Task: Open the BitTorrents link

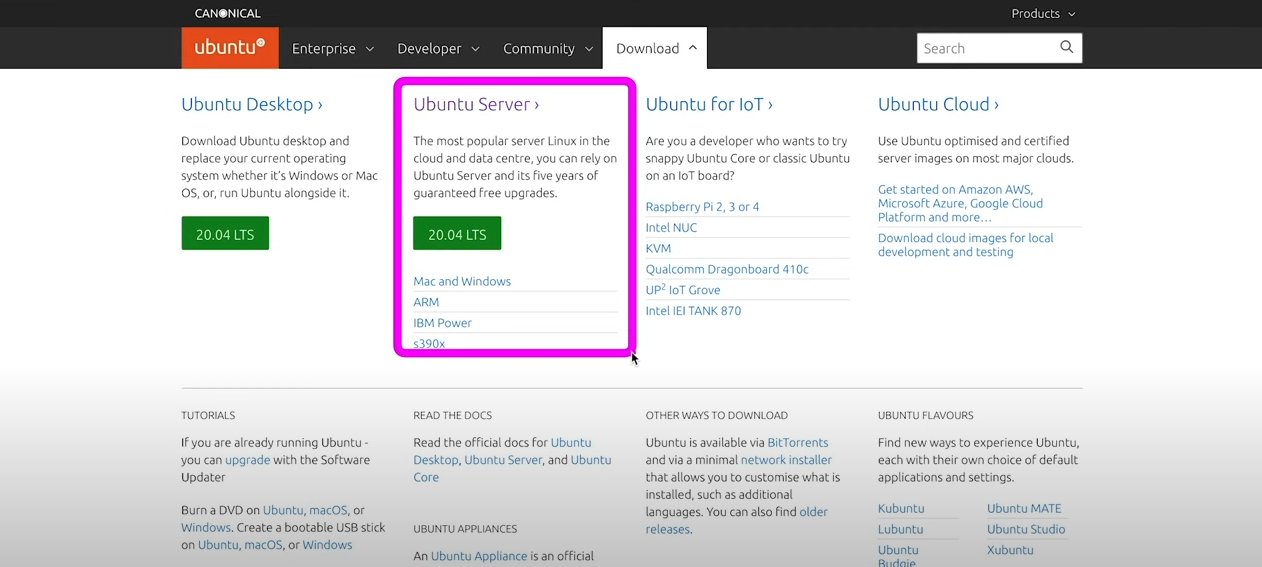Action: point(798,443)
